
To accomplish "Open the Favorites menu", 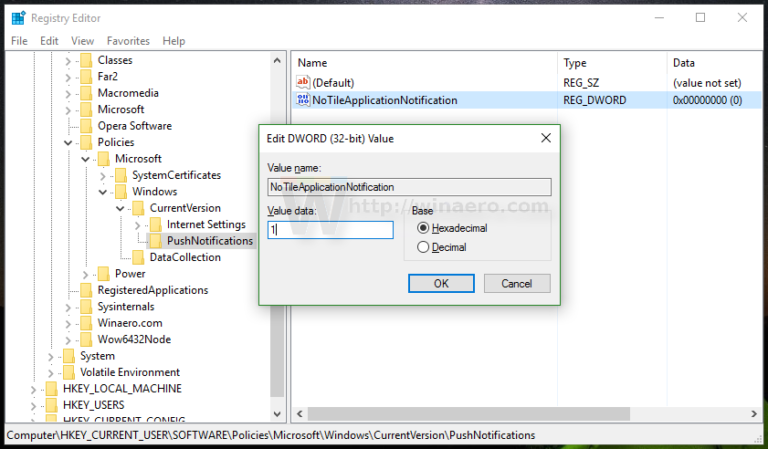I will (x=128, y=41).
